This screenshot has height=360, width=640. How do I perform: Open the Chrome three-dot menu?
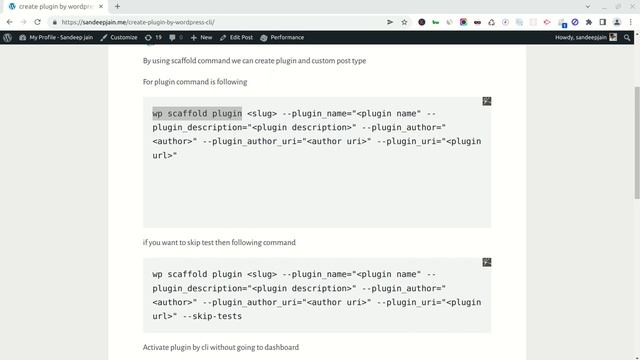[x=631, y=22]
